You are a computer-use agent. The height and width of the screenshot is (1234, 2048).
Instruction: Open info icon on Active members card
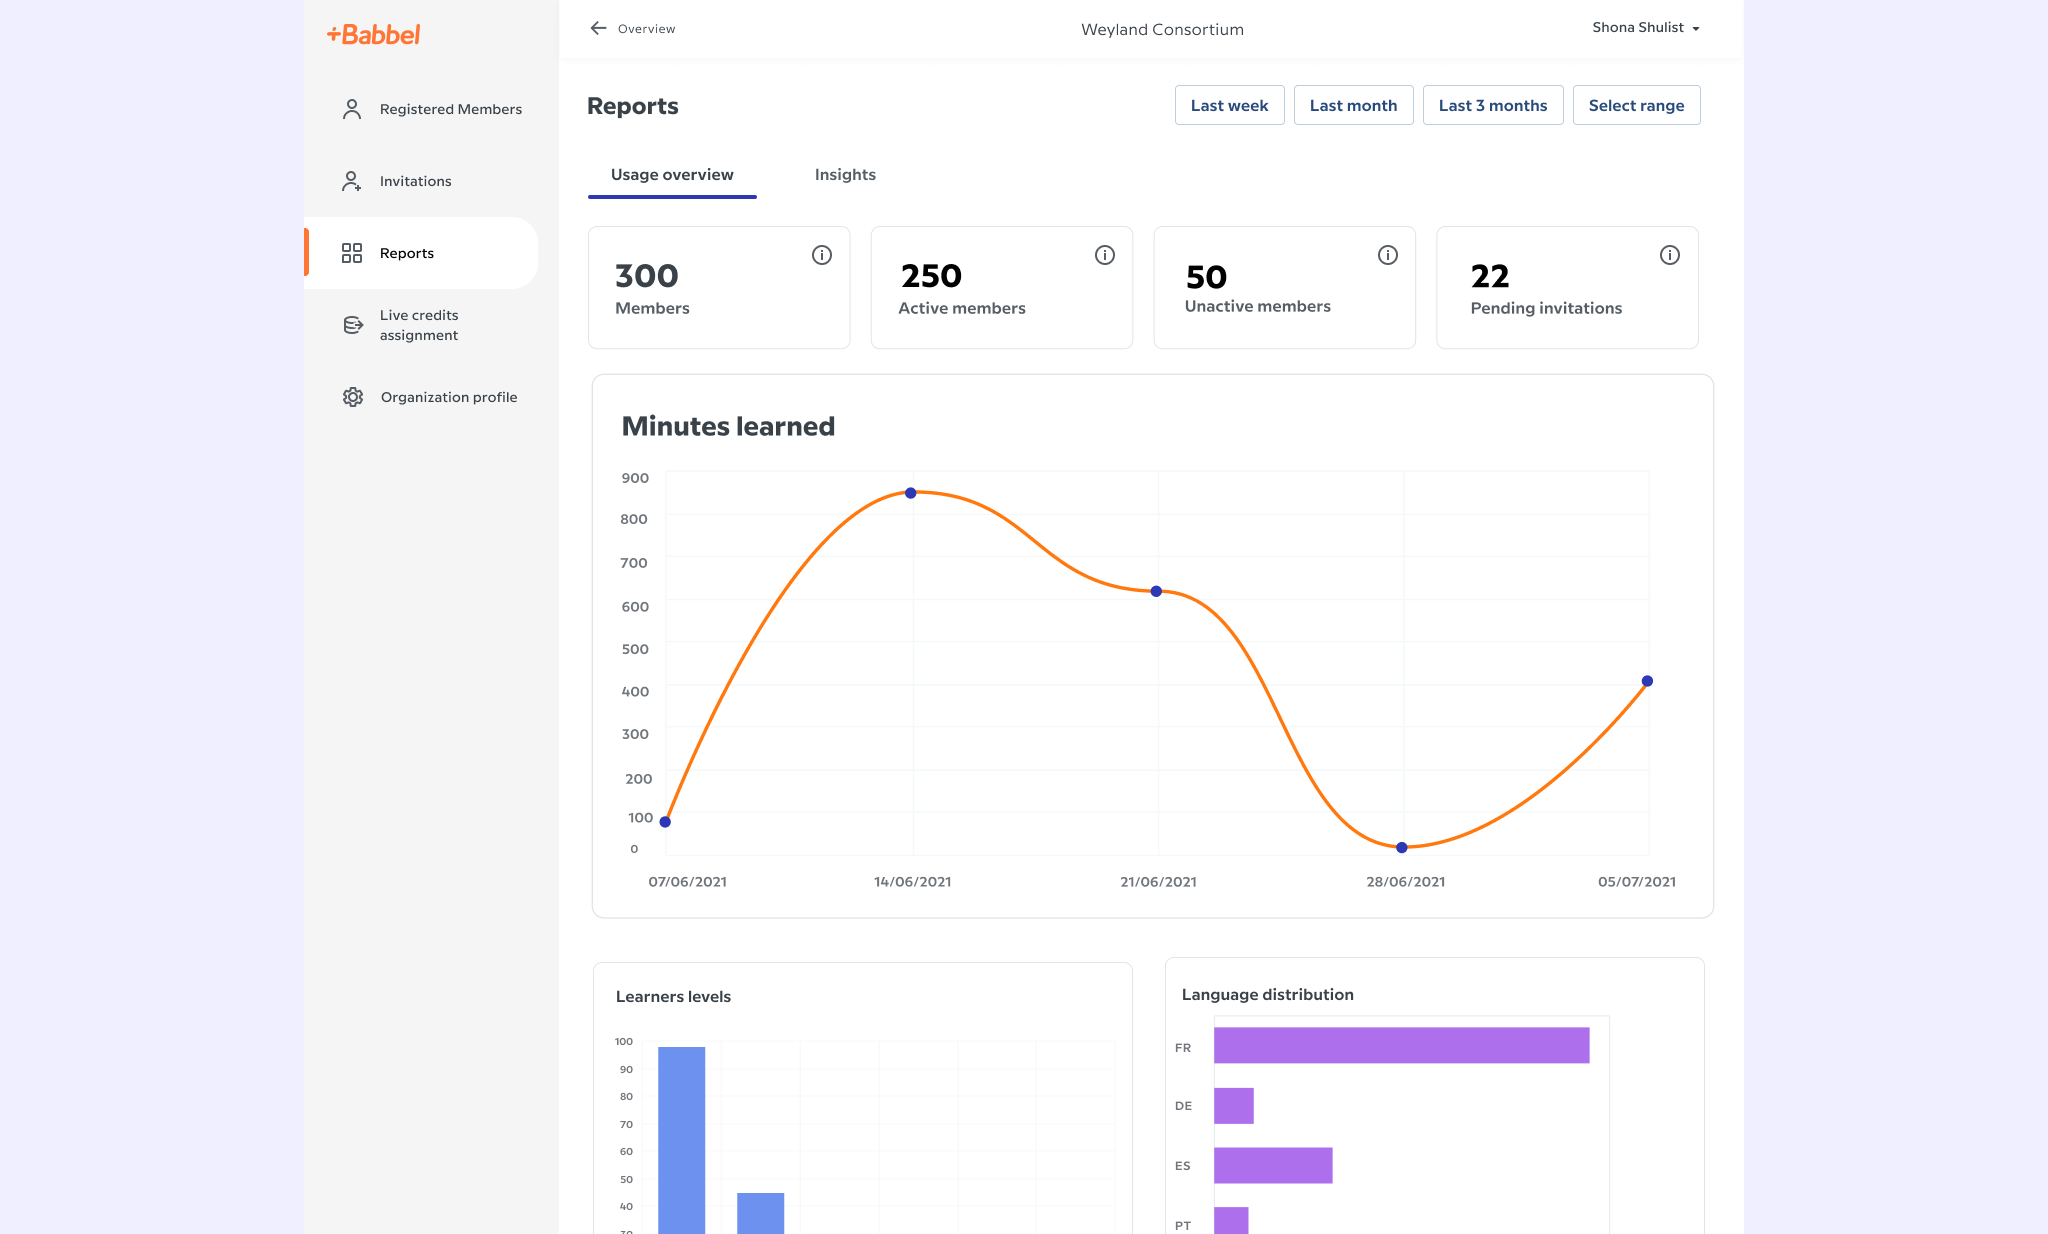pyautogui.click(x=1105, y=255)
